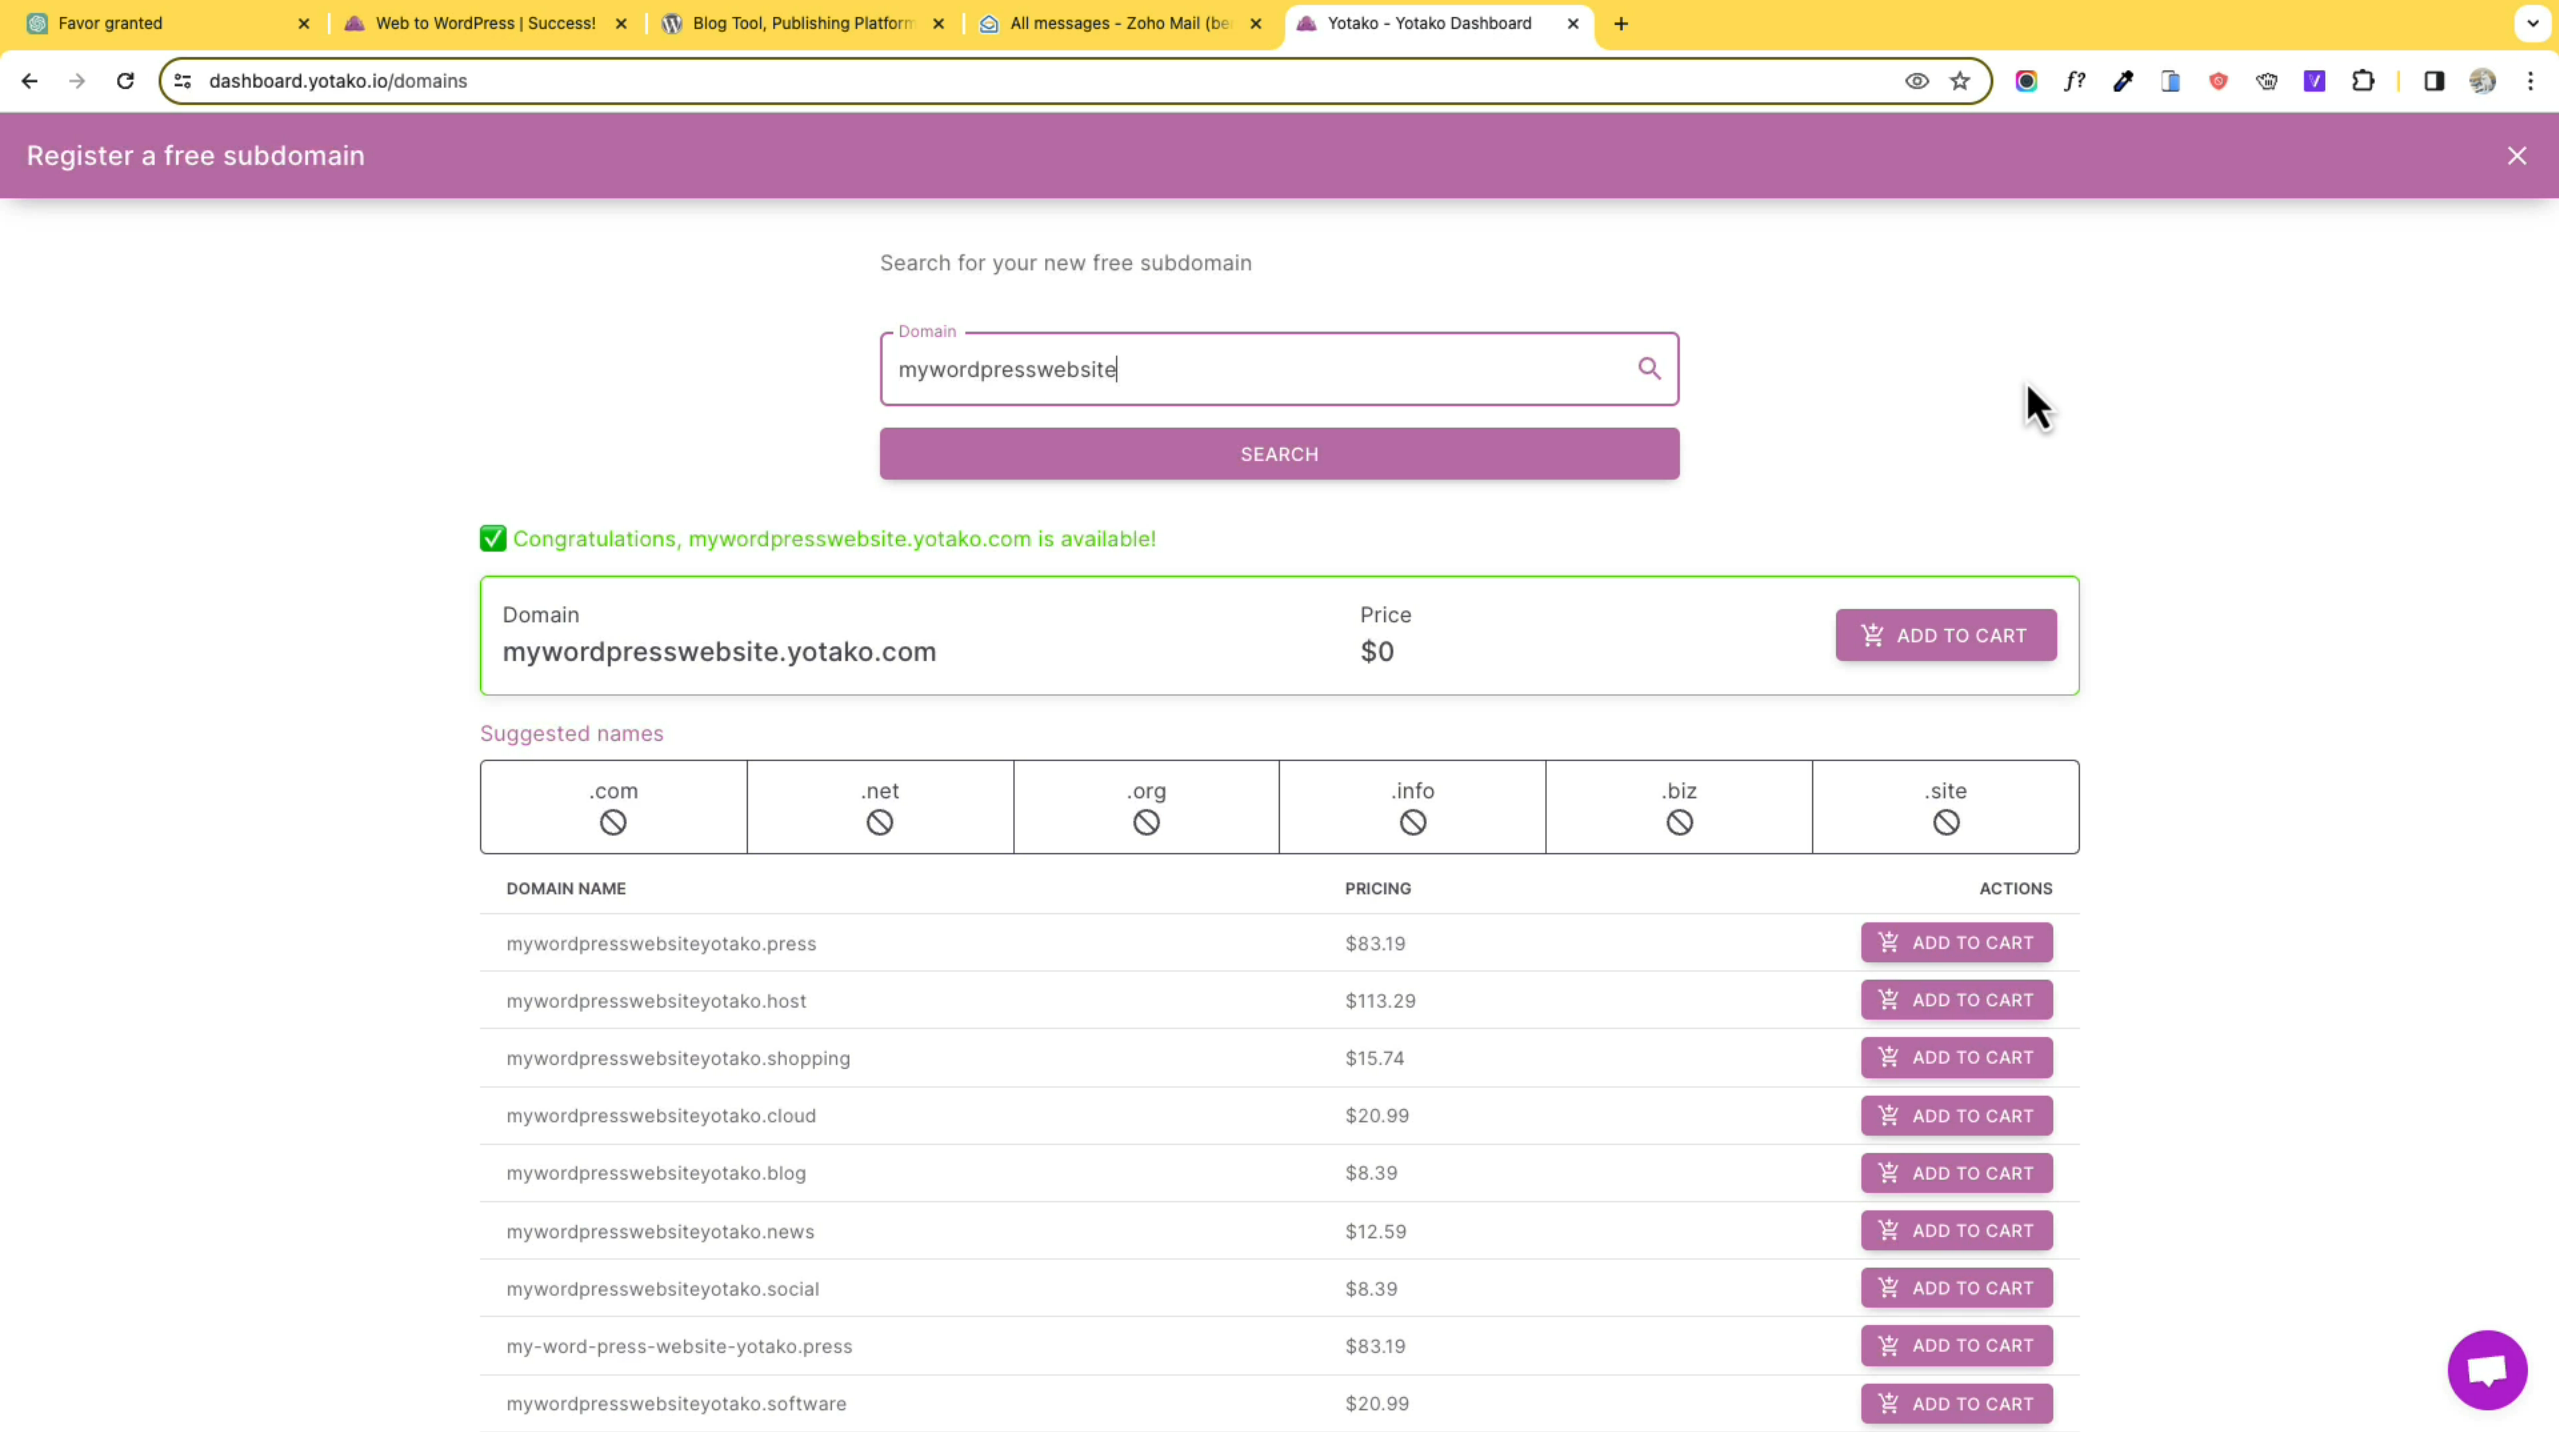The width and height of the screenshot is (2559, 1432).
Task: Bookmark this page with the star icon
Action: point(1960,81)
